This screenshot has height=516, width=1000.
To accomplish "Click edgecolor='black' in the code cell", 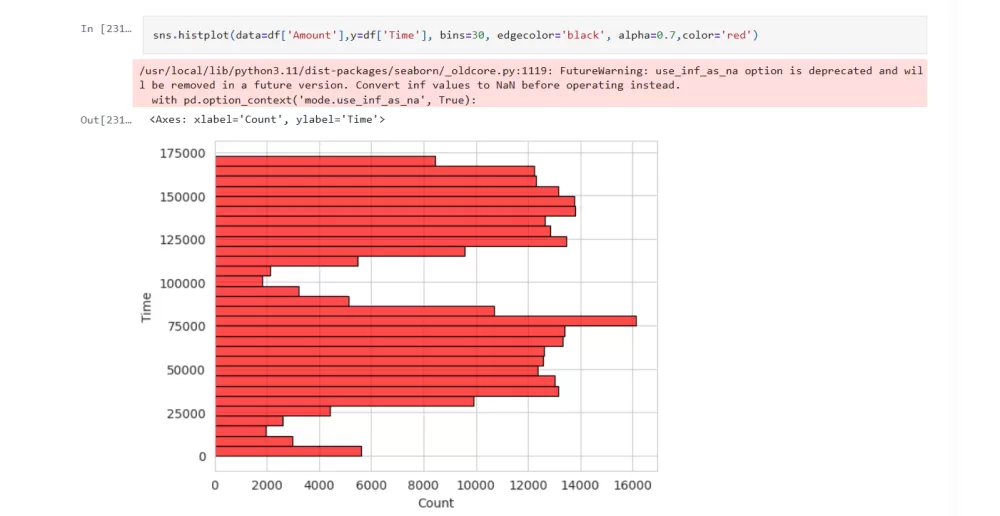I will [x=568, y=36].
